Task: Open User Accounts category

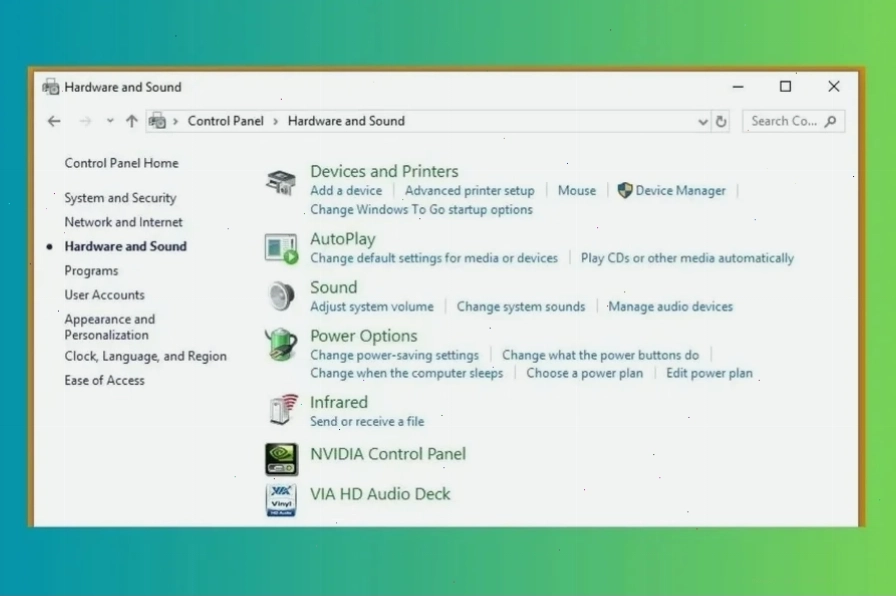Action: tap(105, 295)
